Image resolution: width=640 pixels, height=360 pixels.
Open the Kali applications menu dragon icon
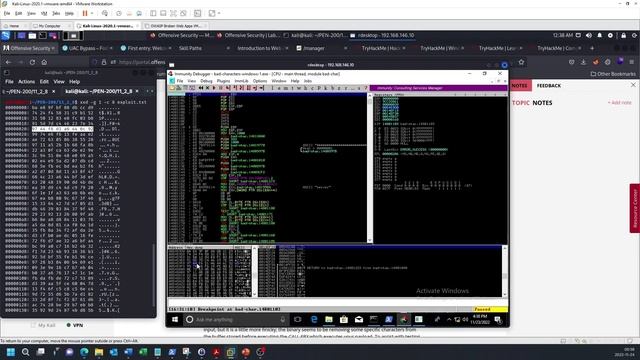coord(6,36)
